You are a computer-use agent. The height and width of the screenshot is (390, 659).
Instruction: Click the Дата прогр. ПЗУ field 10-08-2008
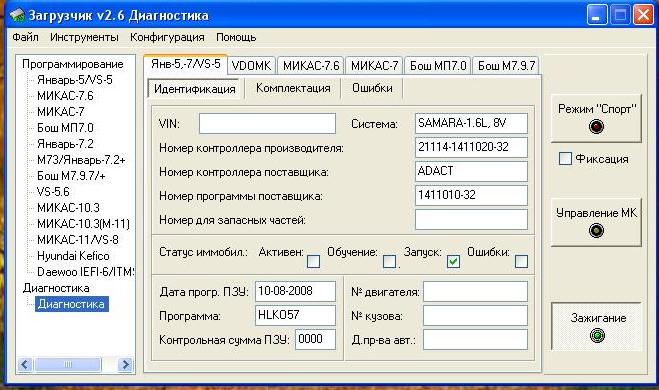point(295,292)
